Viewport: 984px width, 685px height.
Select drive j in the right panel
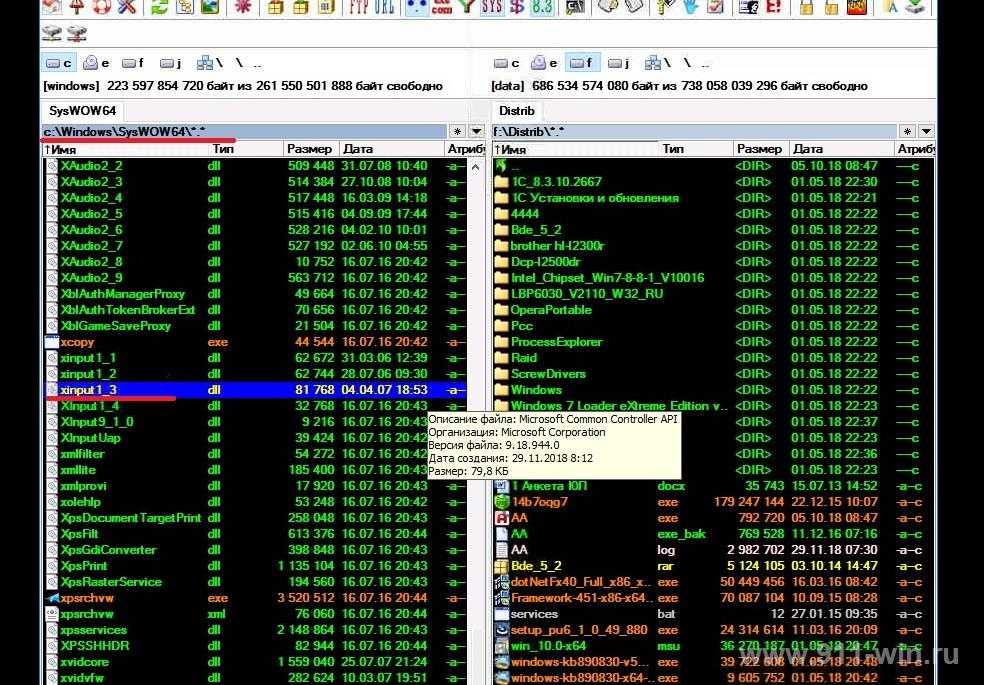tap(619, 63)
